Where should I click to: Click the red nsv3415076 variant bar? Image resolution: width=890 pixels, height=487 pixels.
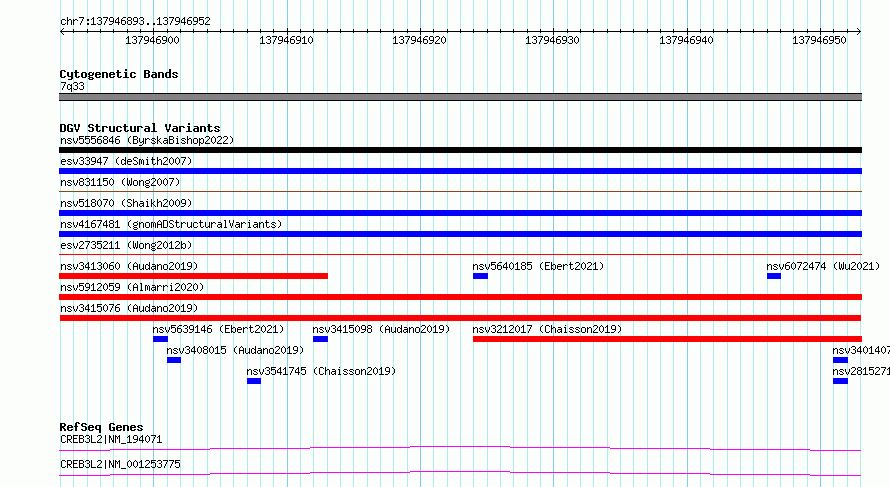[x=460, y=318]
